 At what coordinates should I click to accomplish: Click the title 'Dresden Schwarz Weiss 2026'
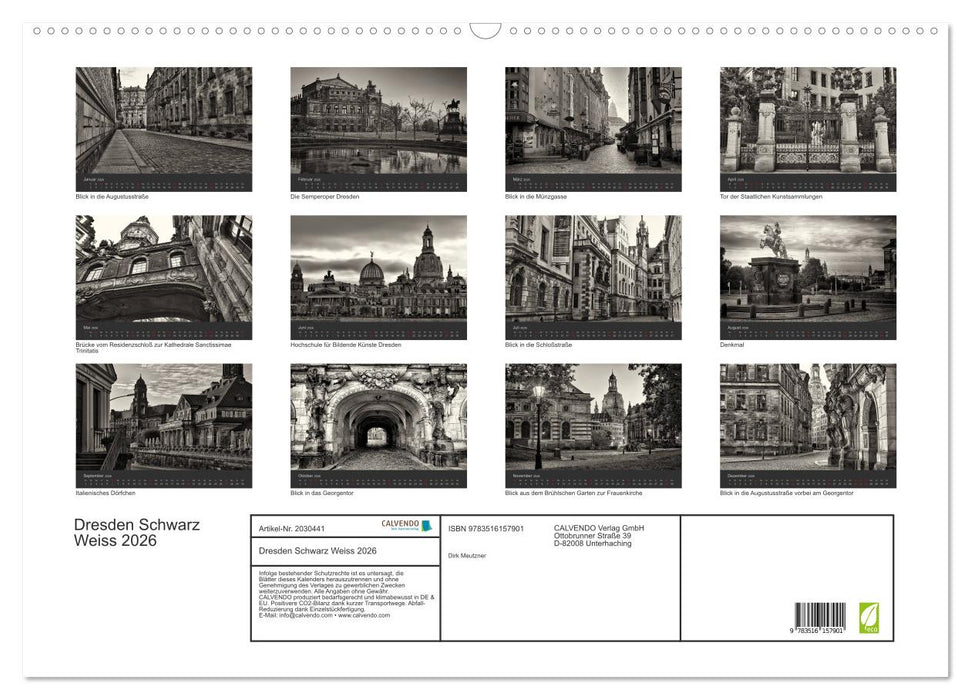(x=135, y=531)
